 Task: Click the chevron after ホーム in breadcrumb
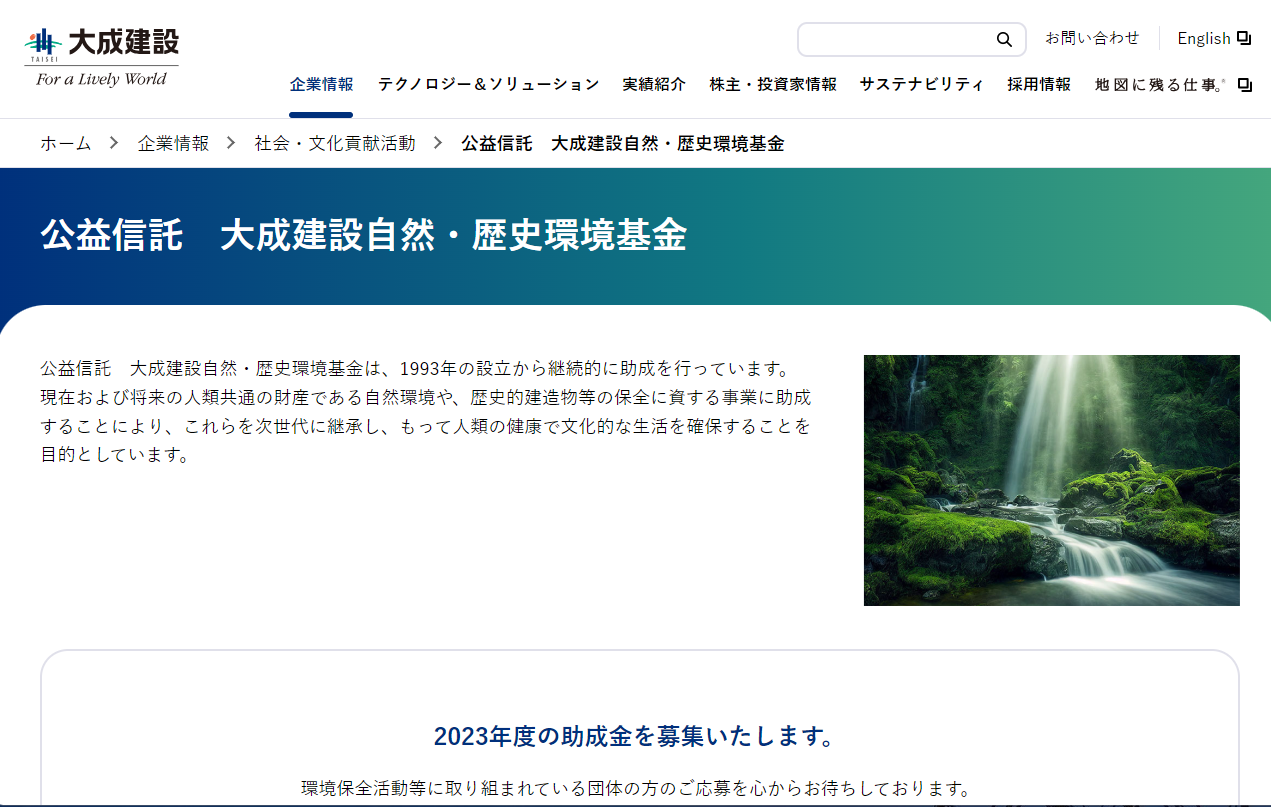[x=114, y=143]
